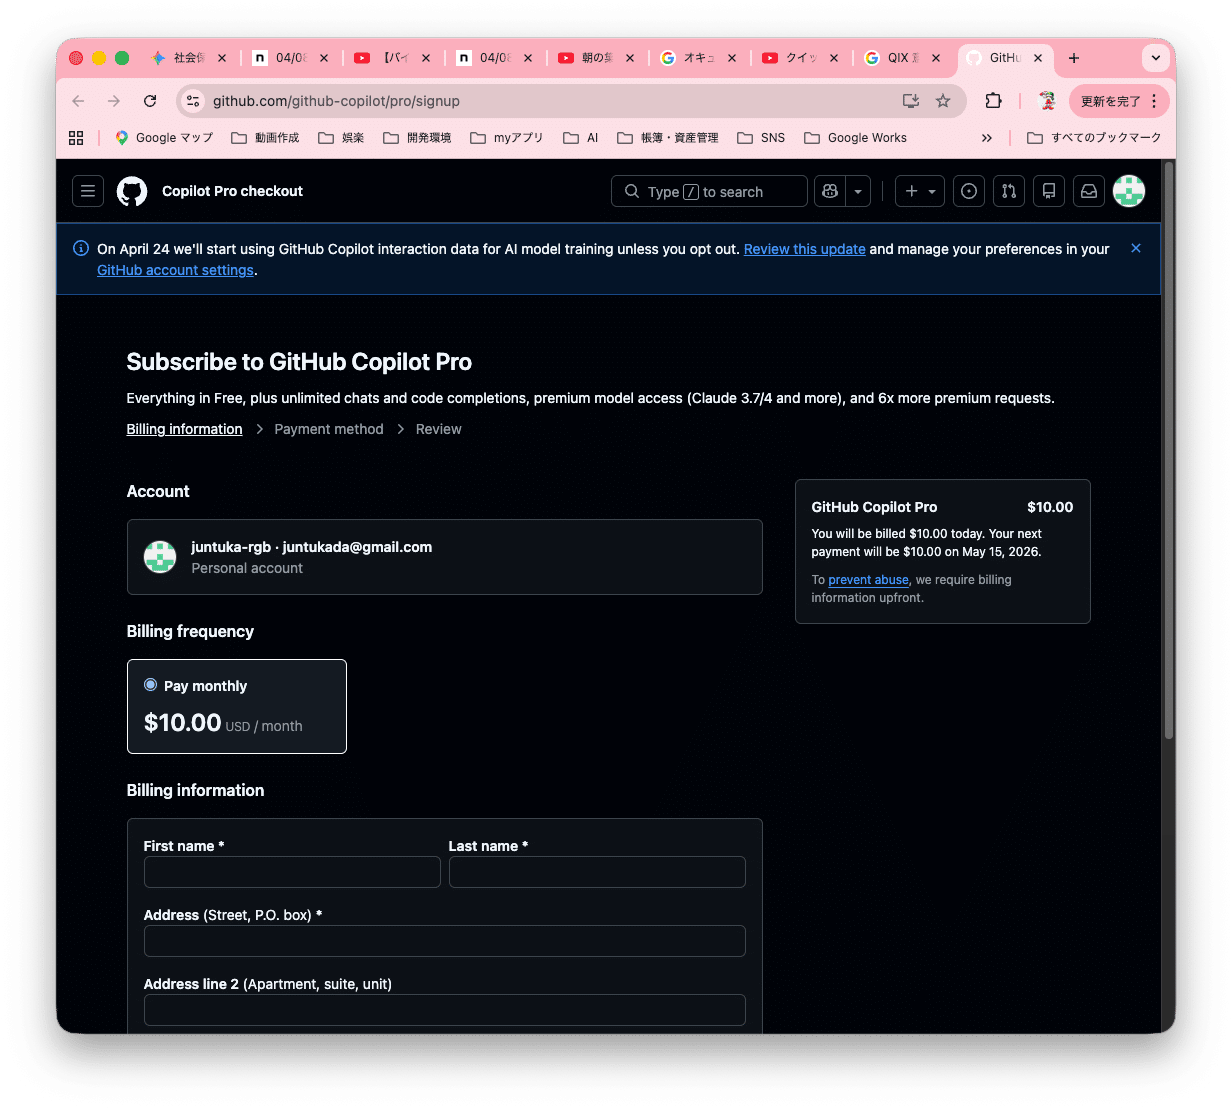Open the Pull requests icon in header

click(x=1009, y=191)
